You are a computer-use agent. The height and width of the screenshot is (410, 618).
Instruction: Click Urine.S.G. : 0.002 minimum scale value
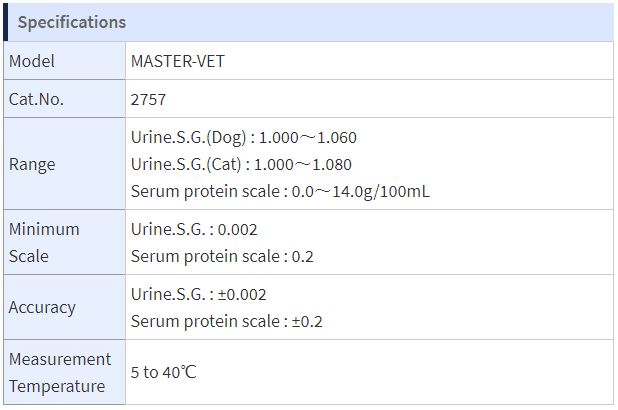point(194,229)
